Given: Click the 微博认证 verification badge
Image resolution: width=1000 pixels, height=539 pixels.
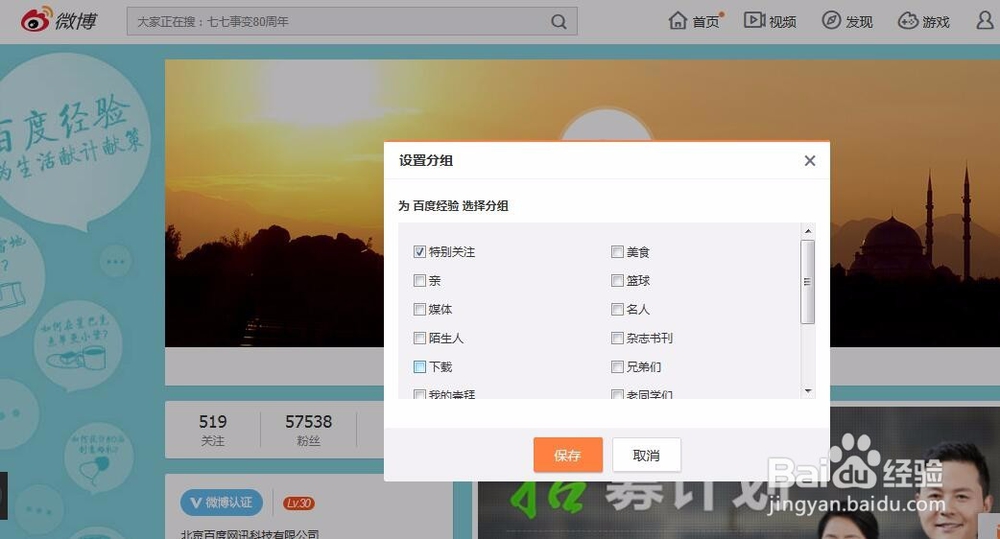Looking at the screenshot, I should (x=221, y=503).
